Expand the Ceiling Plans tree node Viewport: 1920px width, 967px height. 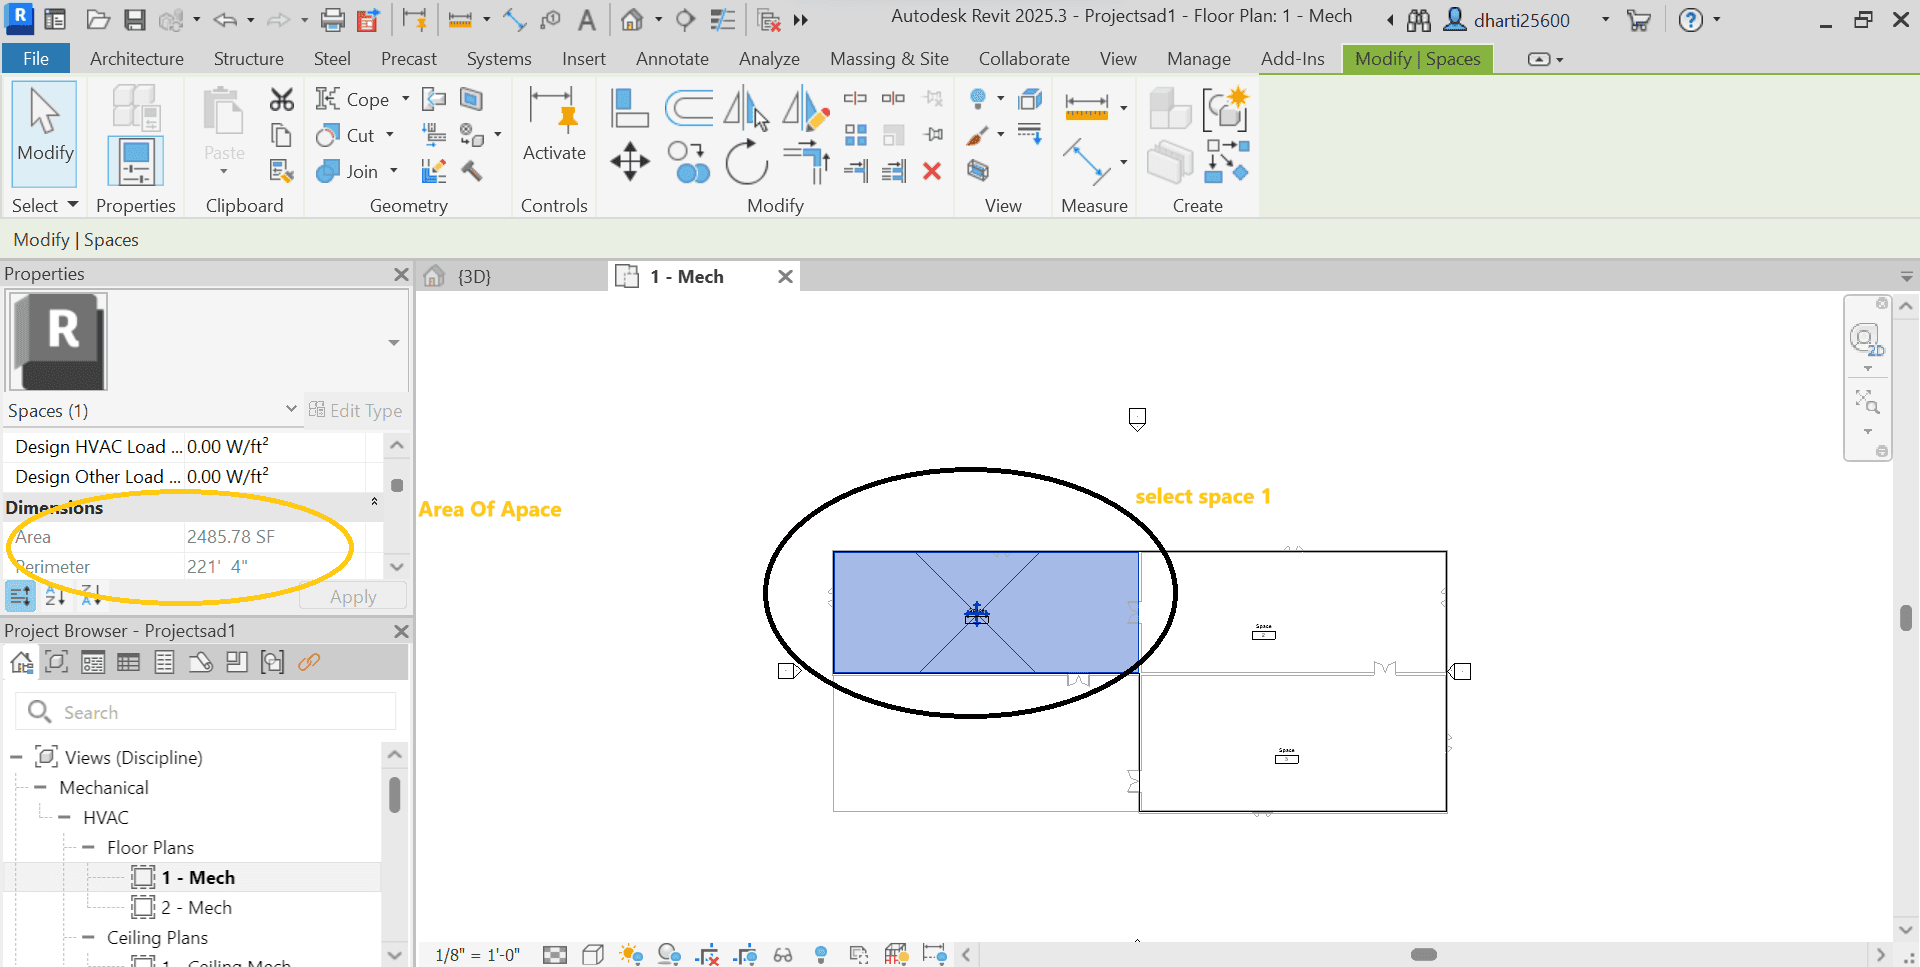coord(87,937)
